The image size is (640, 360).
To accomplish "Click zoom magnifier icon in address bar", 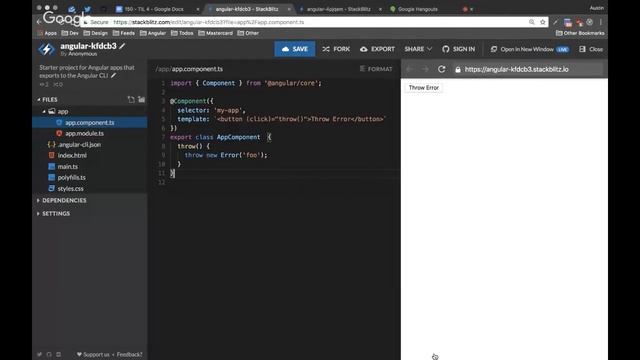I will [531, 22].
